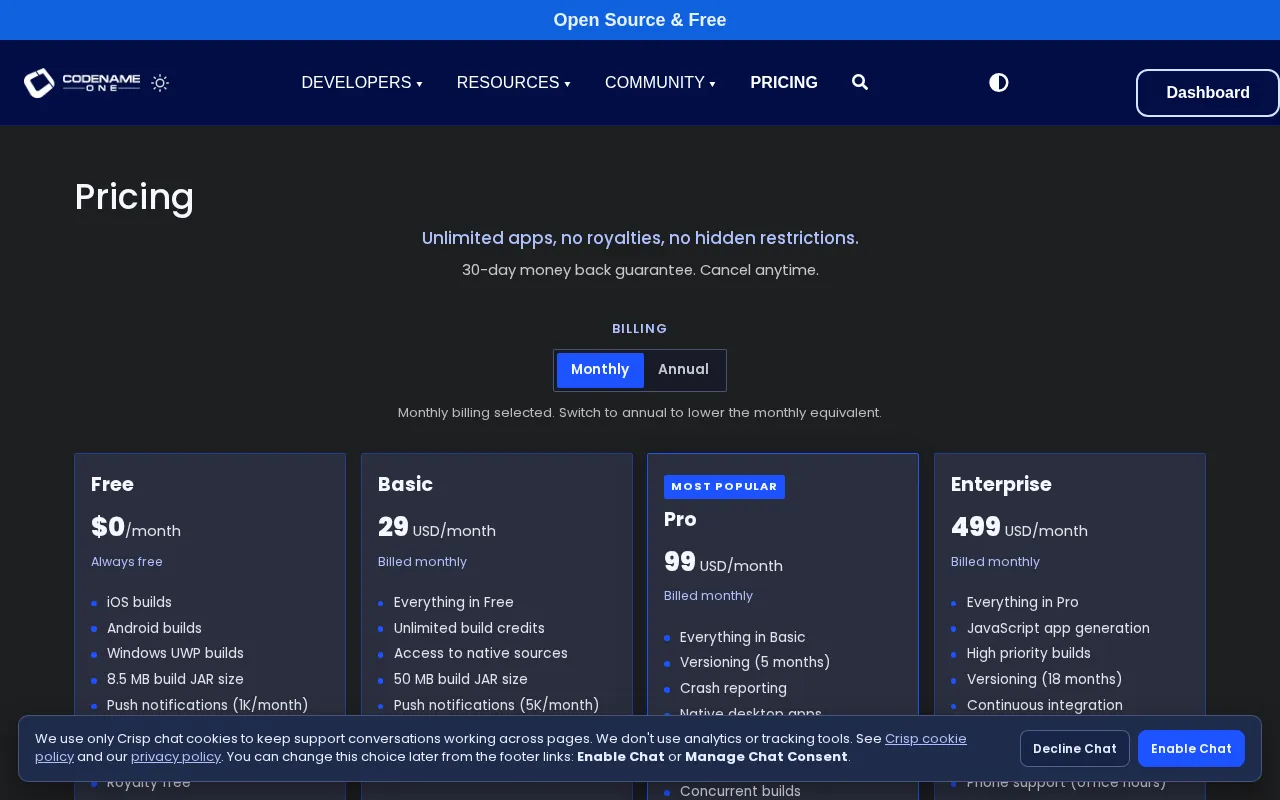Click Enable Chat button
Image resolution: width=1280 pixels, height=800 pixels.
tap(1191, 749)
